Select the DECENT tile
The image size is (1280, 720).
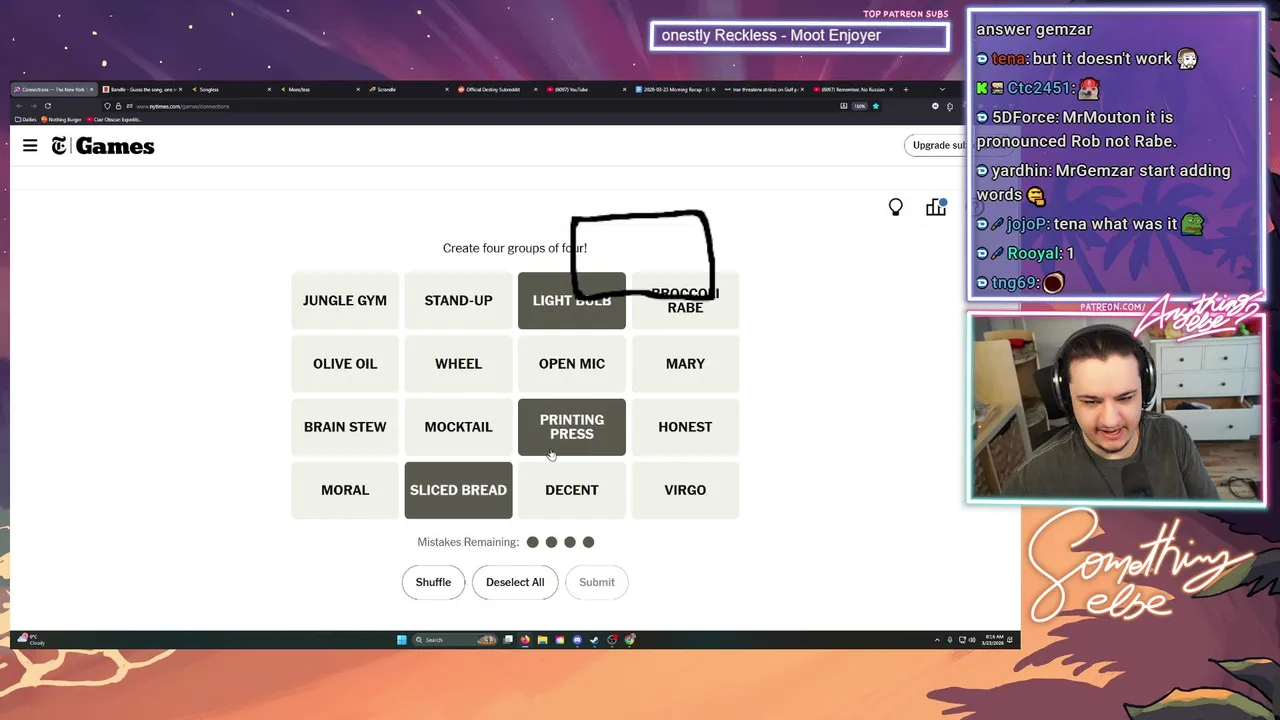572,490
